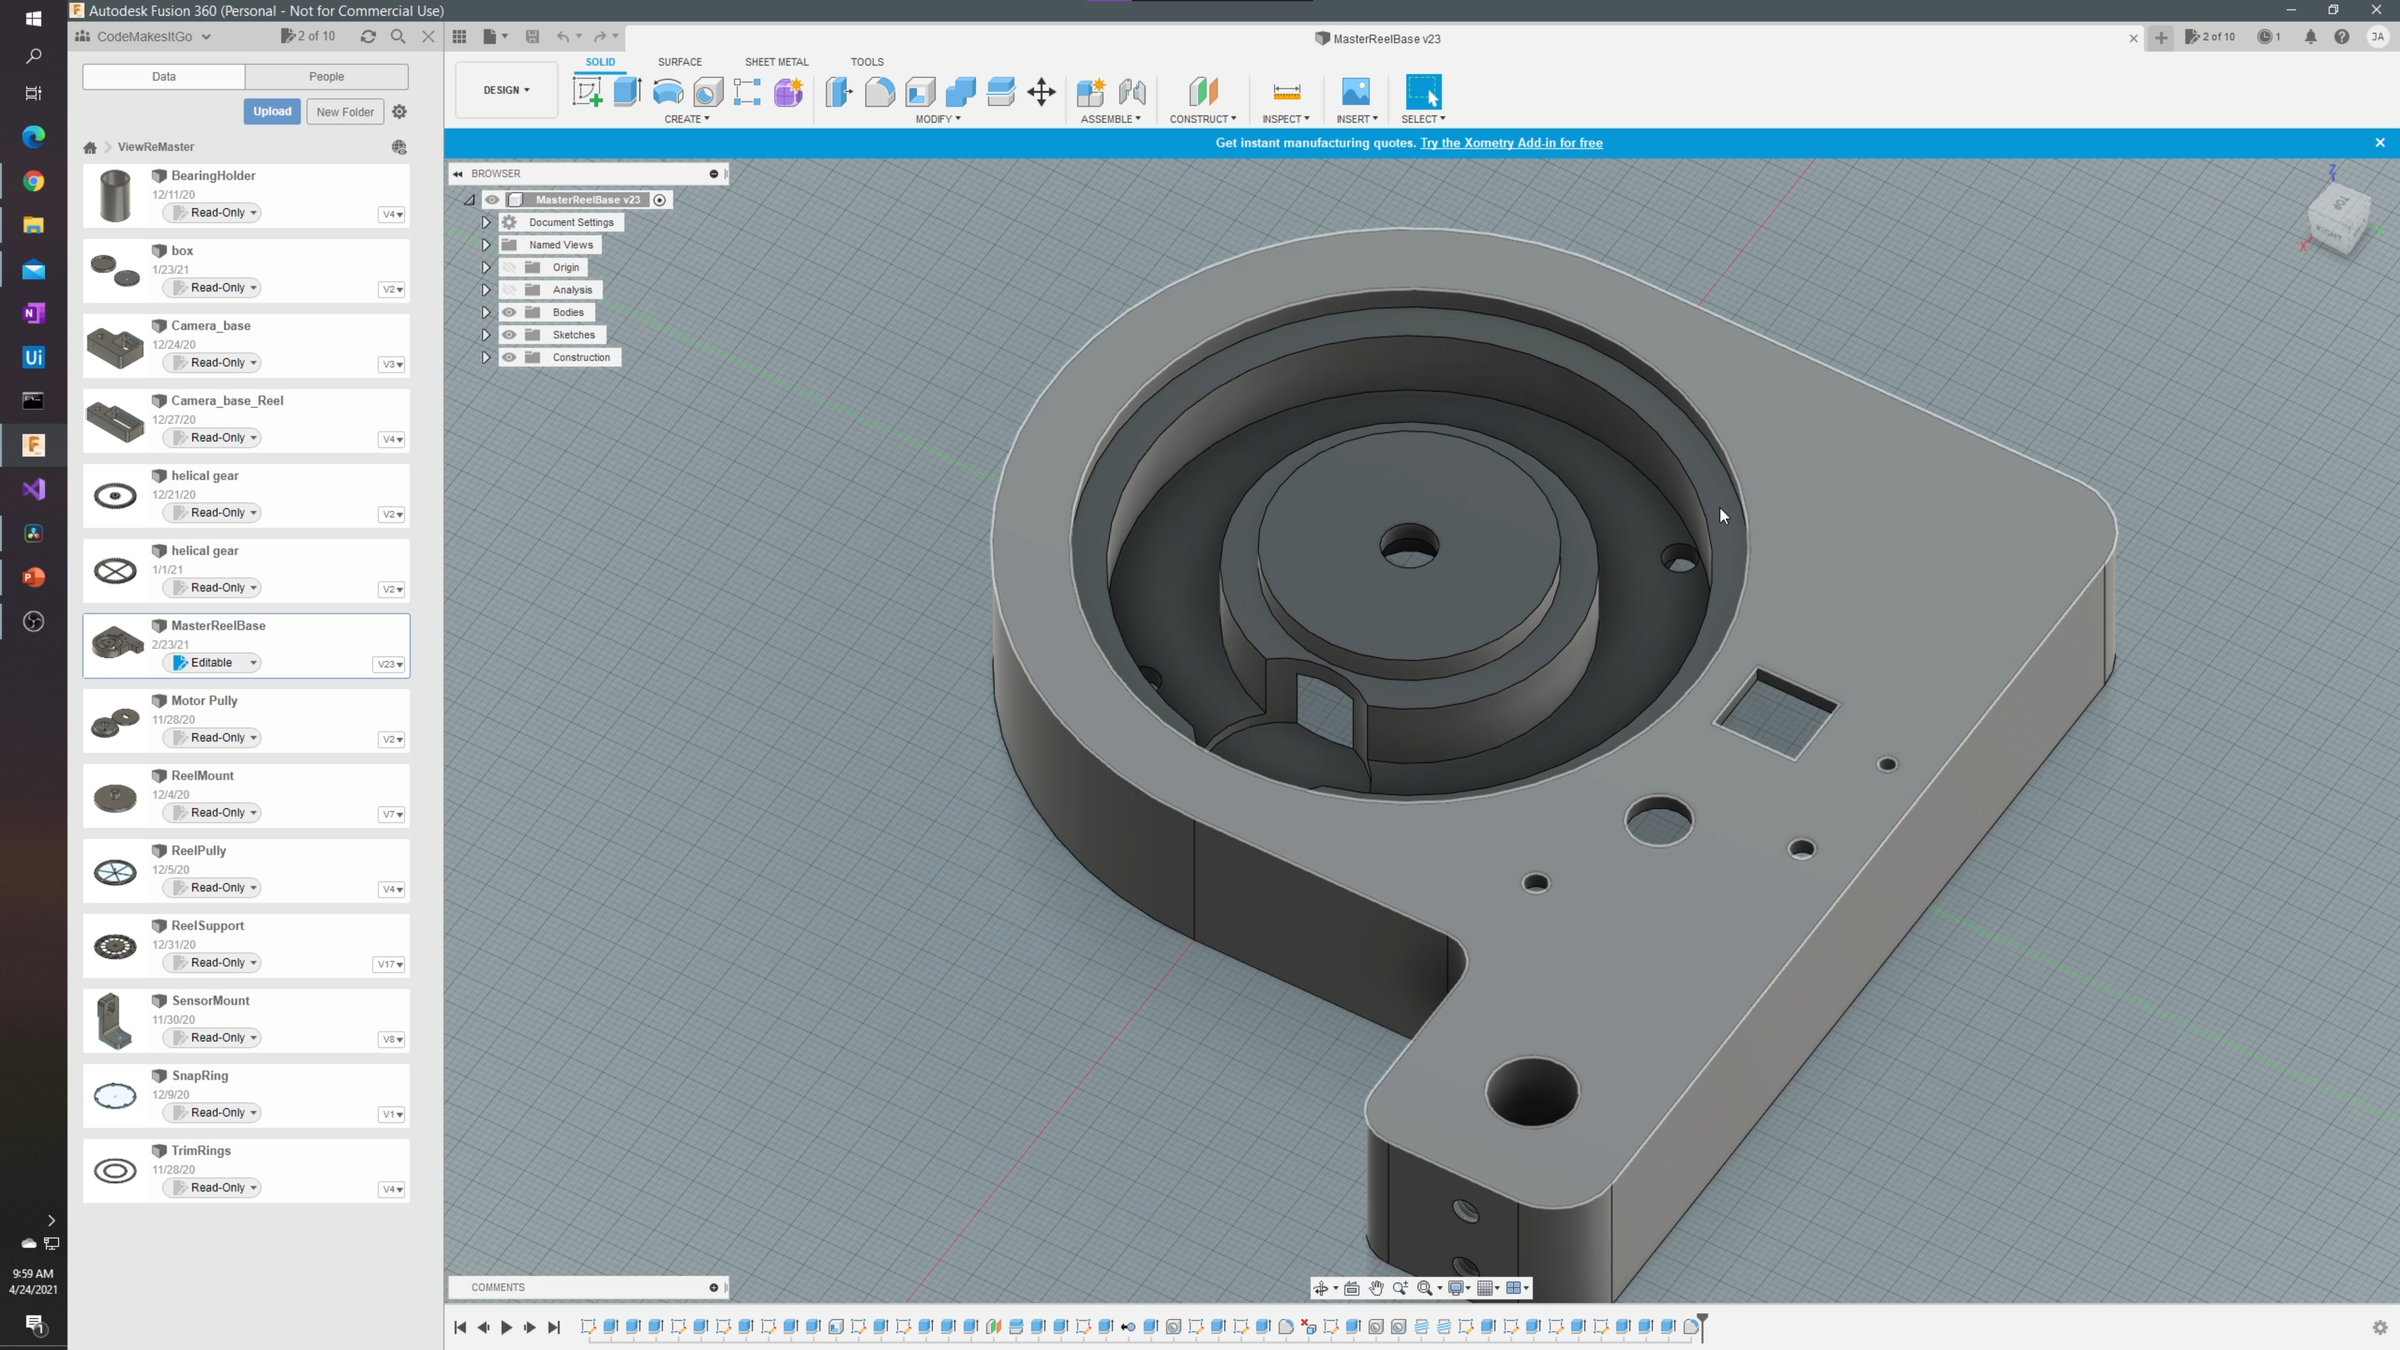Refresh the data panel

[368, 36]
